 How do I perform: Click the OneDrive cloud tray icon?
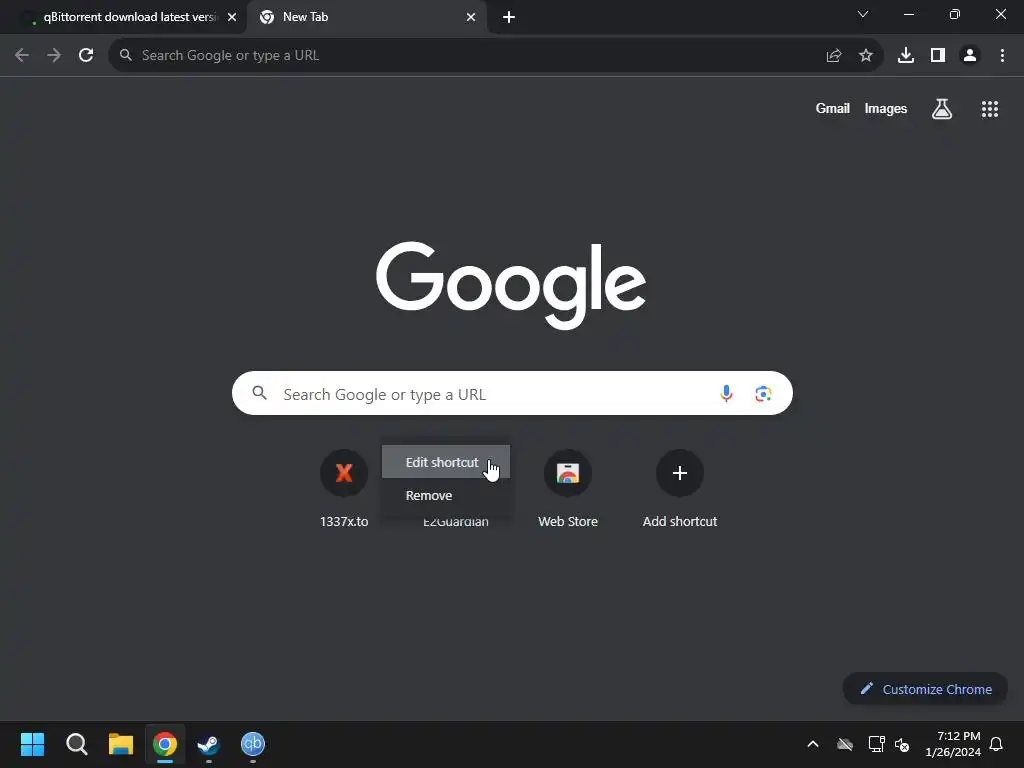(x=844, y=744)
